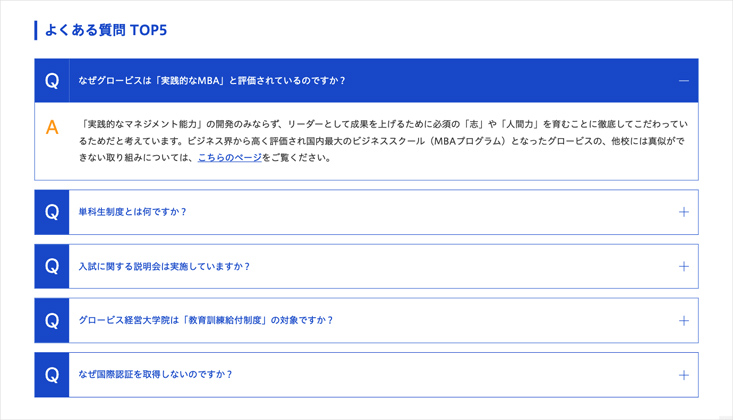Expand 単科生制度とは何ですか plus icon
Screen dimensions: 733x420
coord(683,212)
